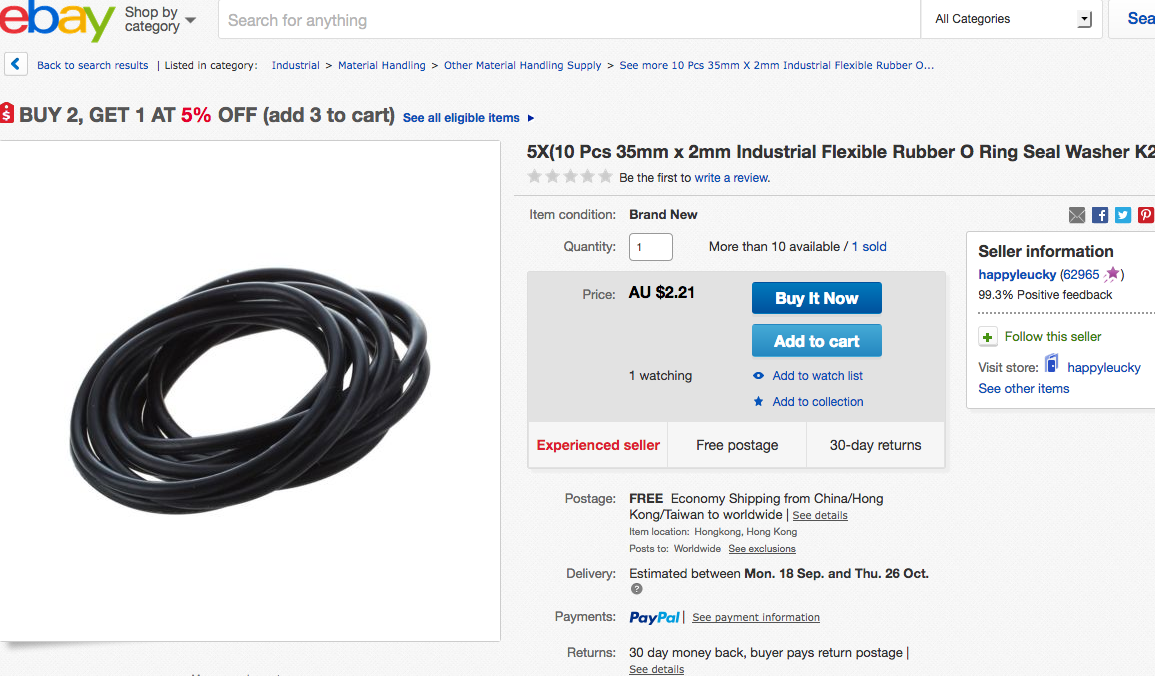Share listing on Facebook
Screen dimensions: 1155x676
tap(1100, 215)
